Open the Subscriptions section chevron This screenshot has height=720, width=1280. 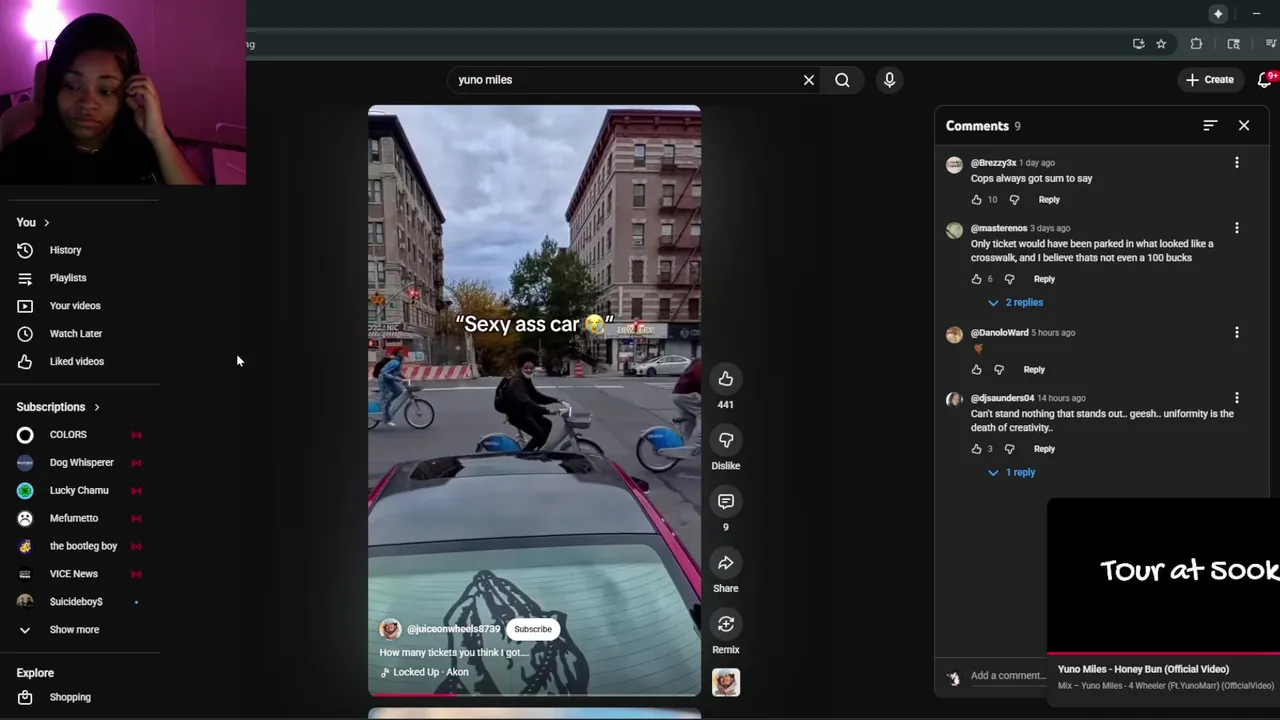click(97, 408)
